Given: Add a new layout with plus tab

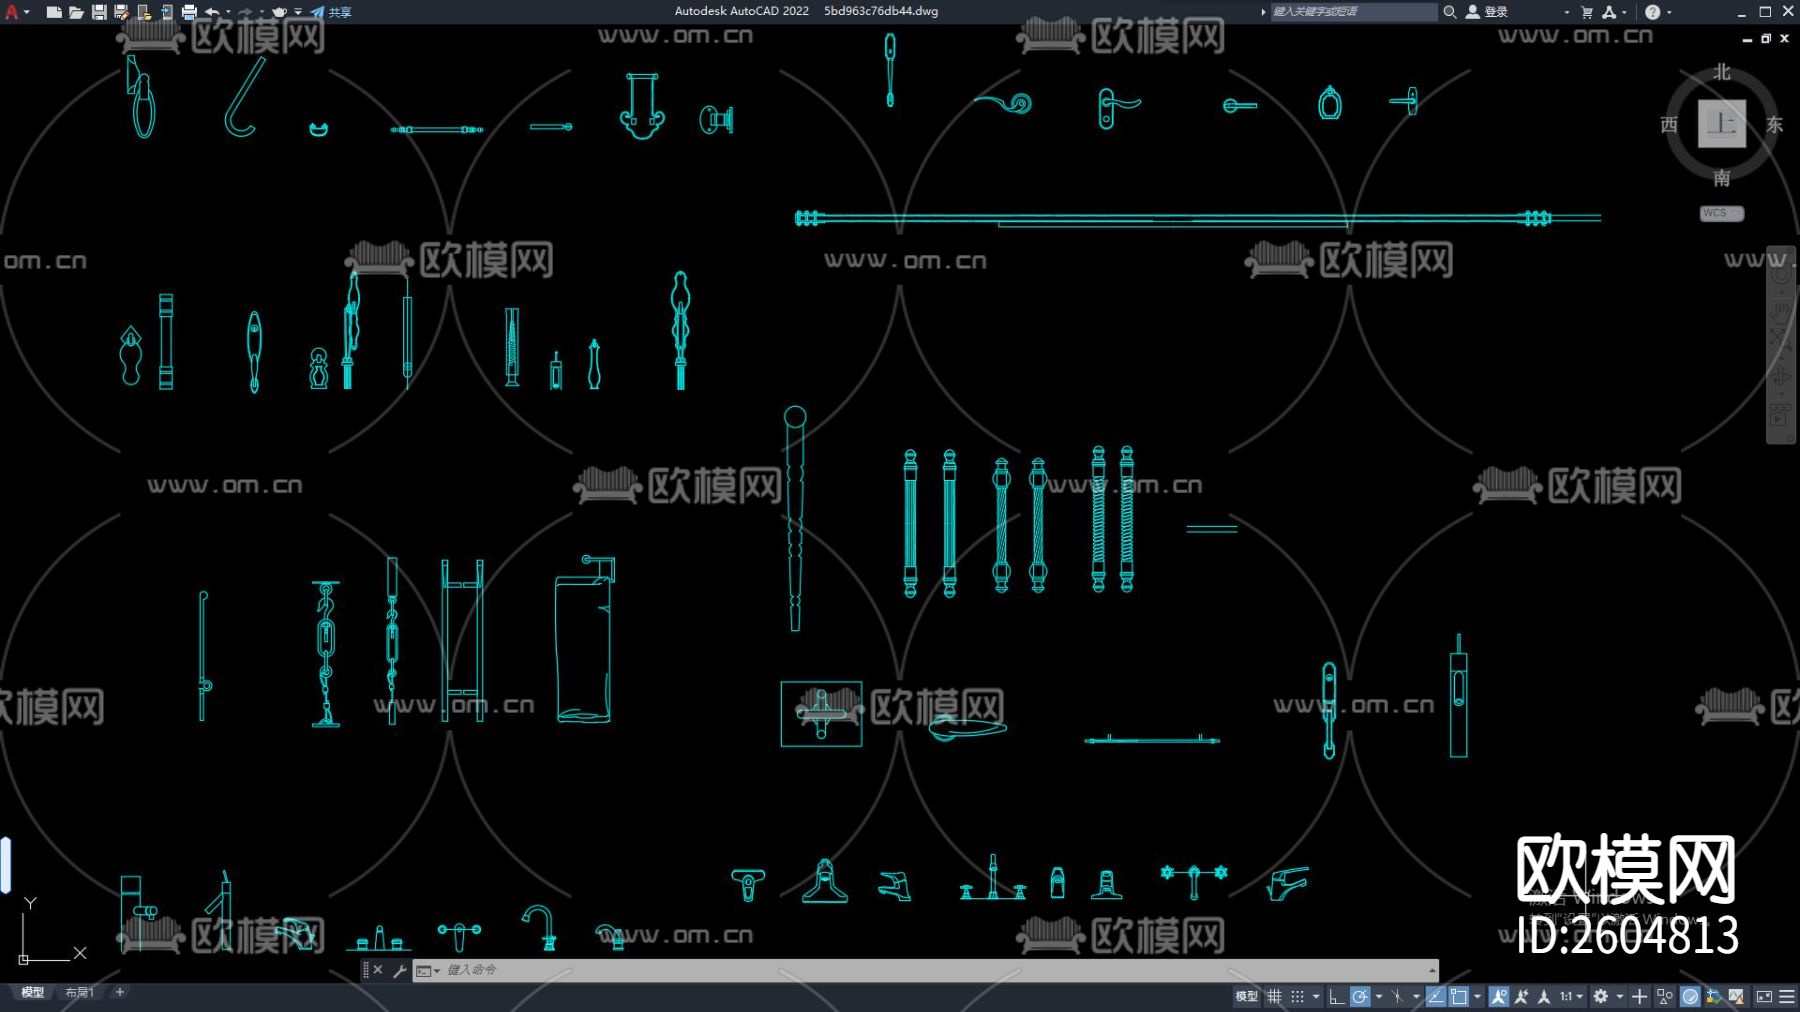Looking at the screenshot, I should 120,992.
